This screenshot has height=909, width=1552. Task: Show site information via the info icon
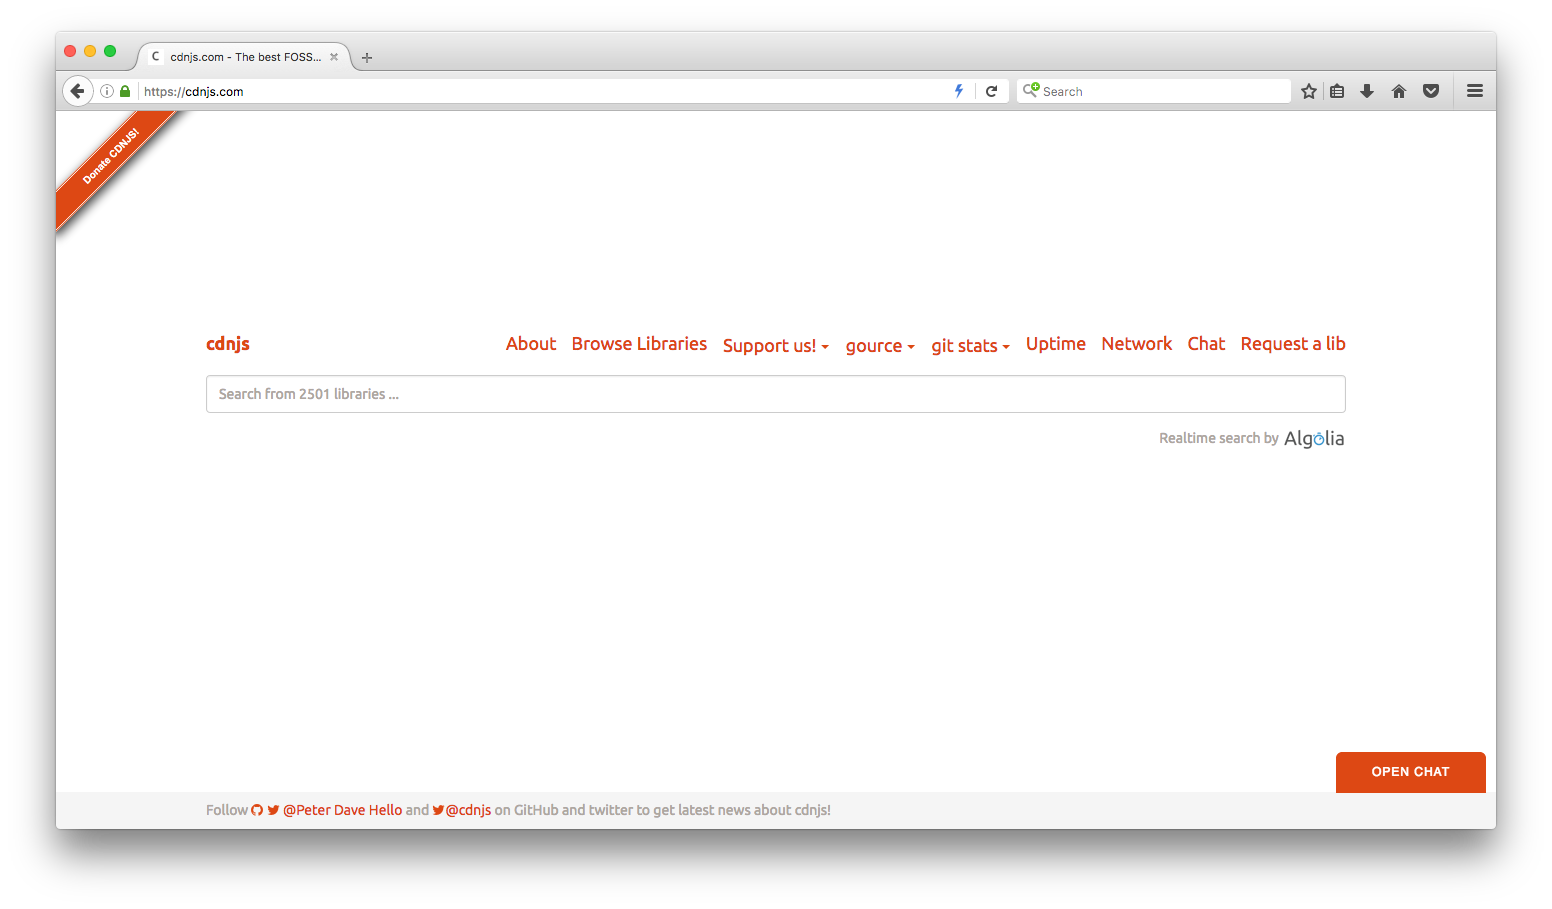(107, 91)
